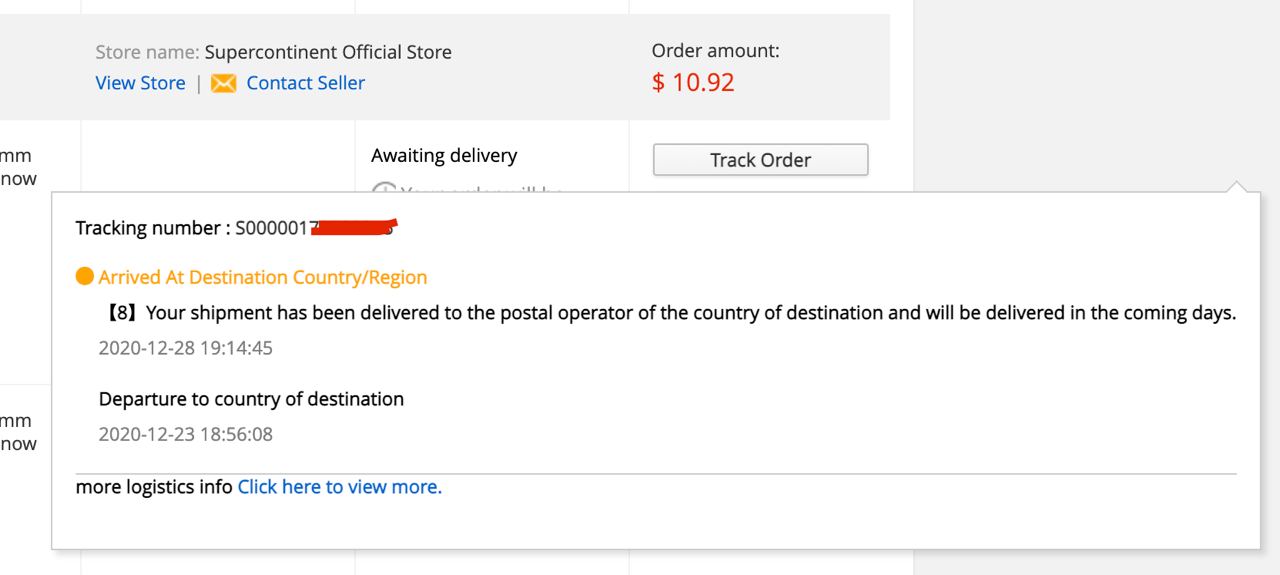Click the envelope icon beside Contact Seller
Screen dimensions: 1280x575
[x=224, y=83]
